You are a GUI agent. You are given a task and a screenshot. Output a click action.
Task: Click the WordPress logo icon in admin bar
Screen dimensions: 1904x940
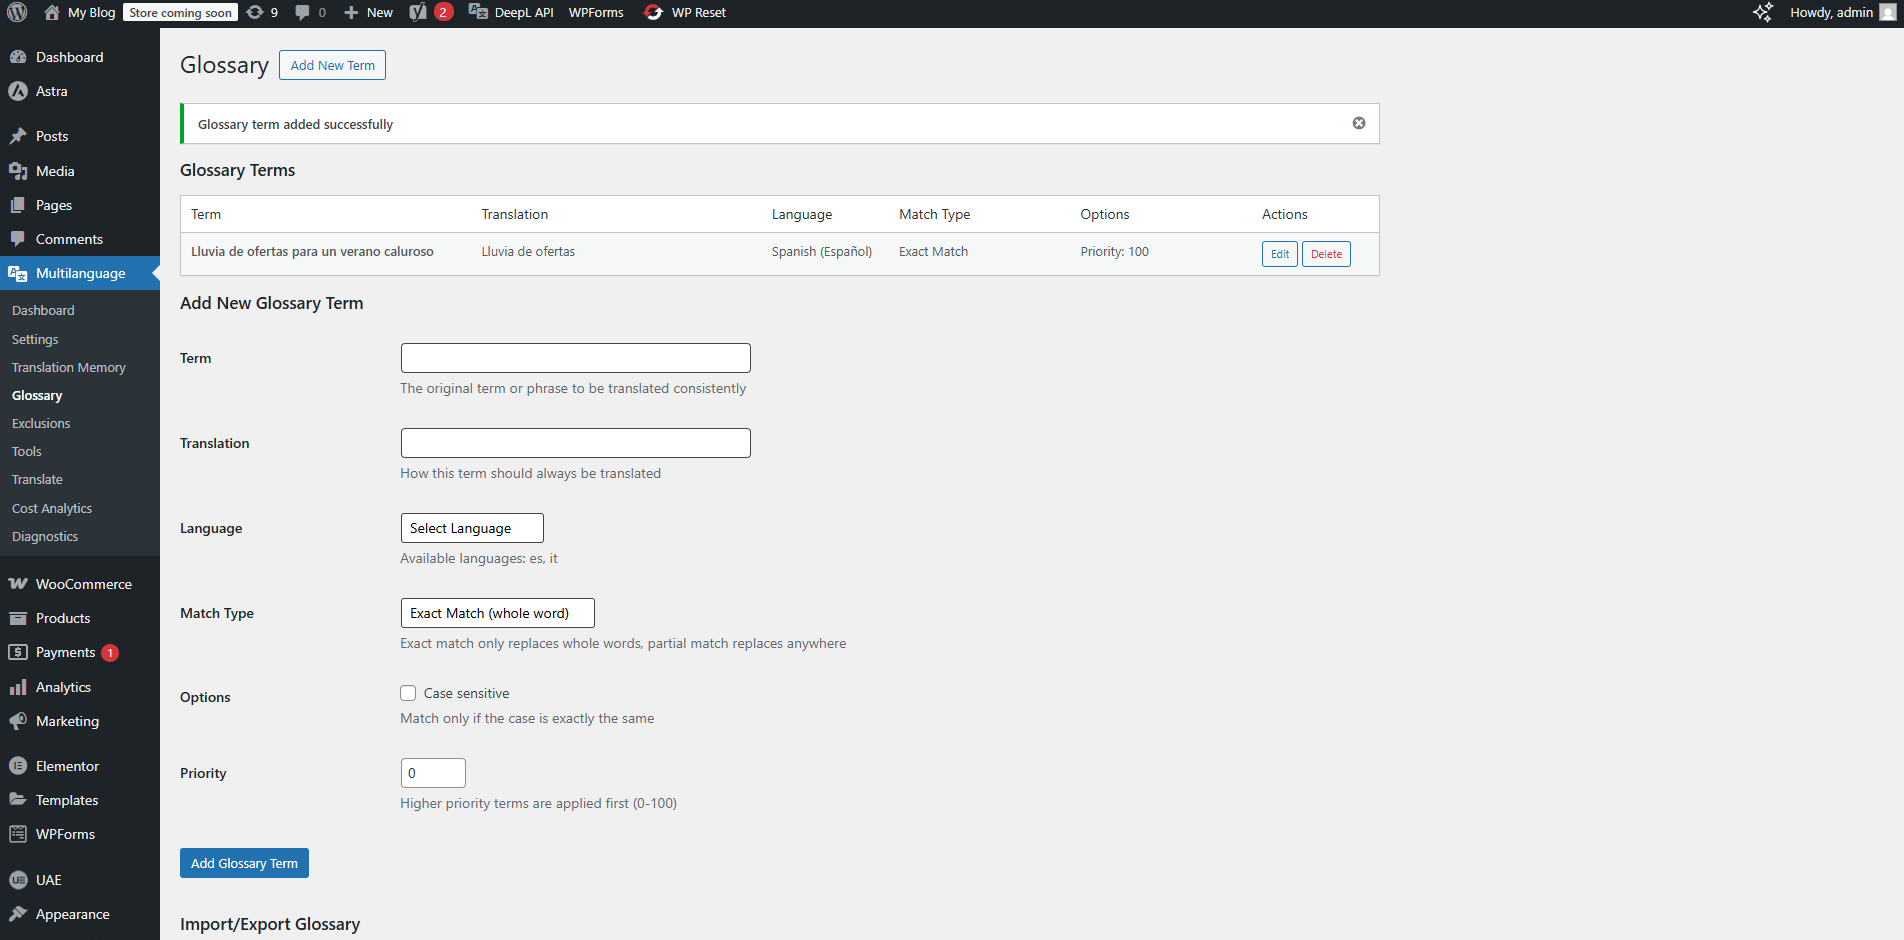pyautogui.click(x=17, y=12)
